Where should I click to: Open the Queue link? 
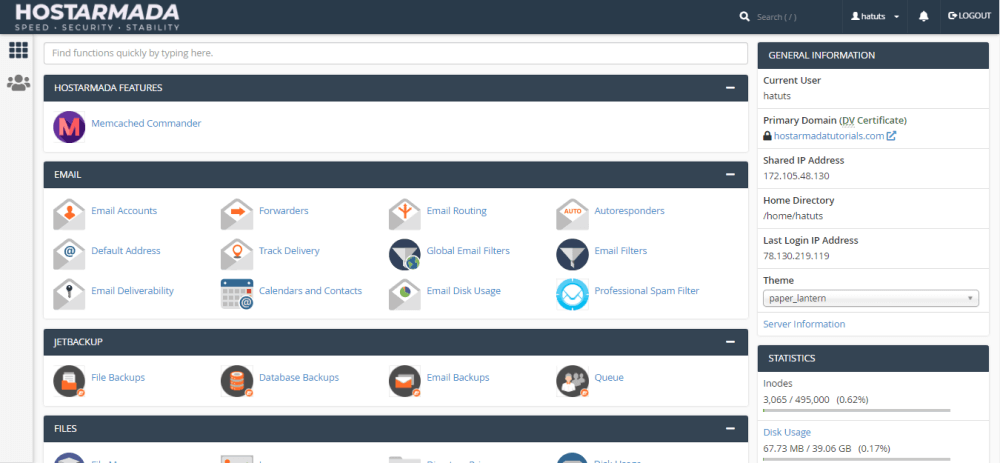(x=609, y=377)
